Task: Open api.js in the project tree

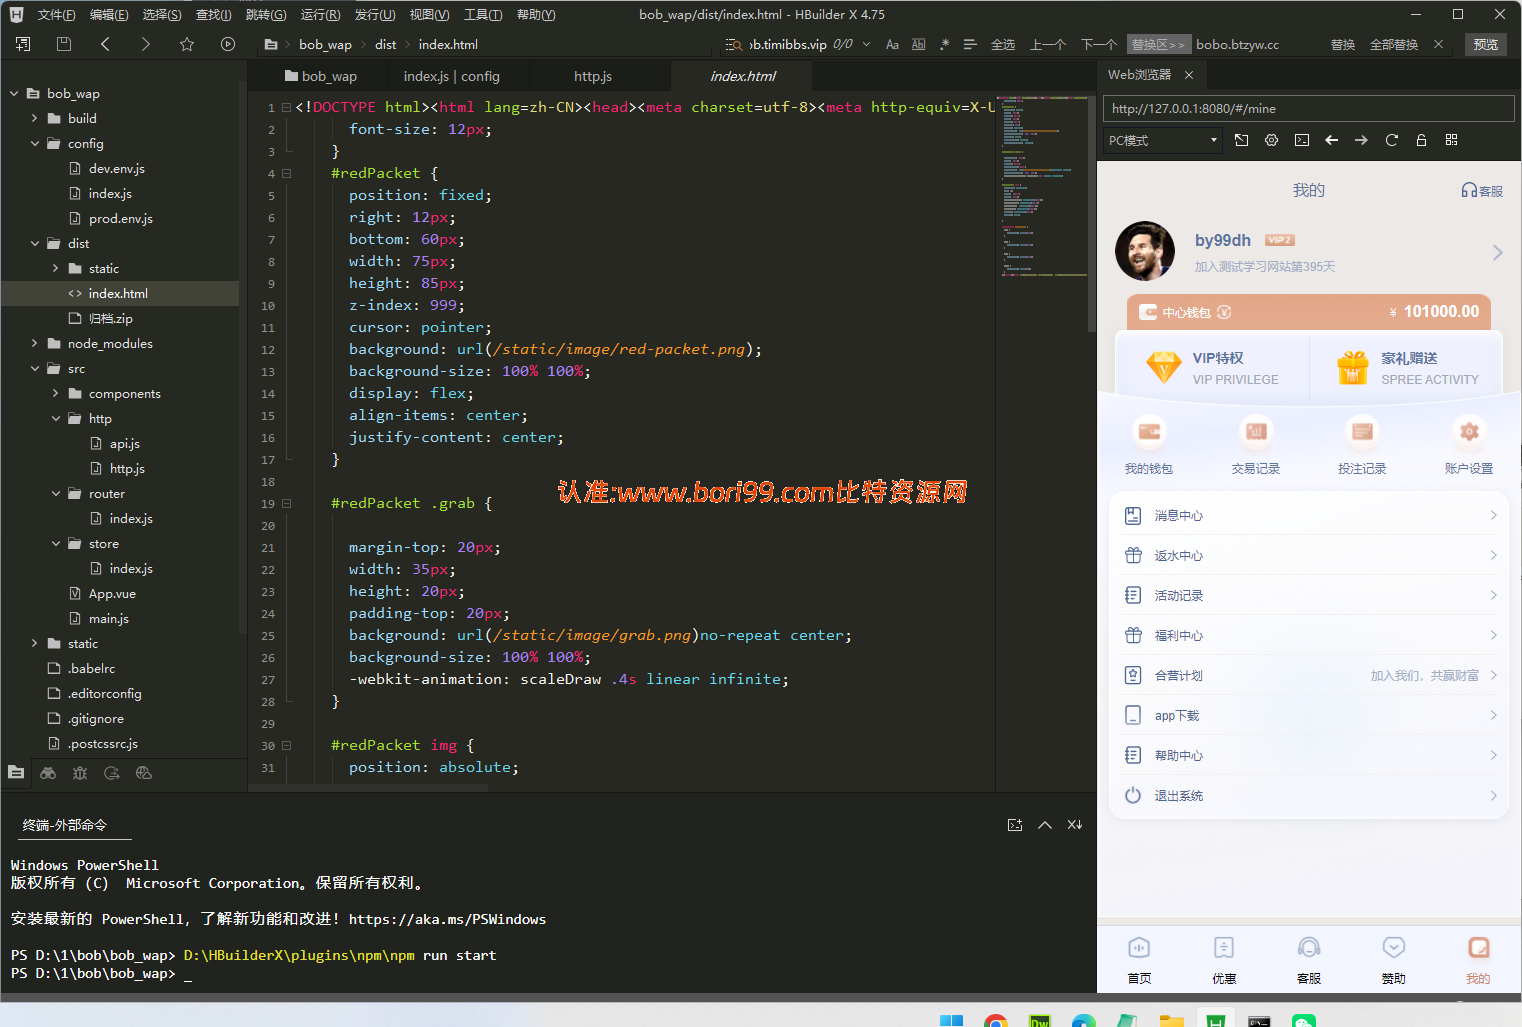Action: (x=124, y=443)
